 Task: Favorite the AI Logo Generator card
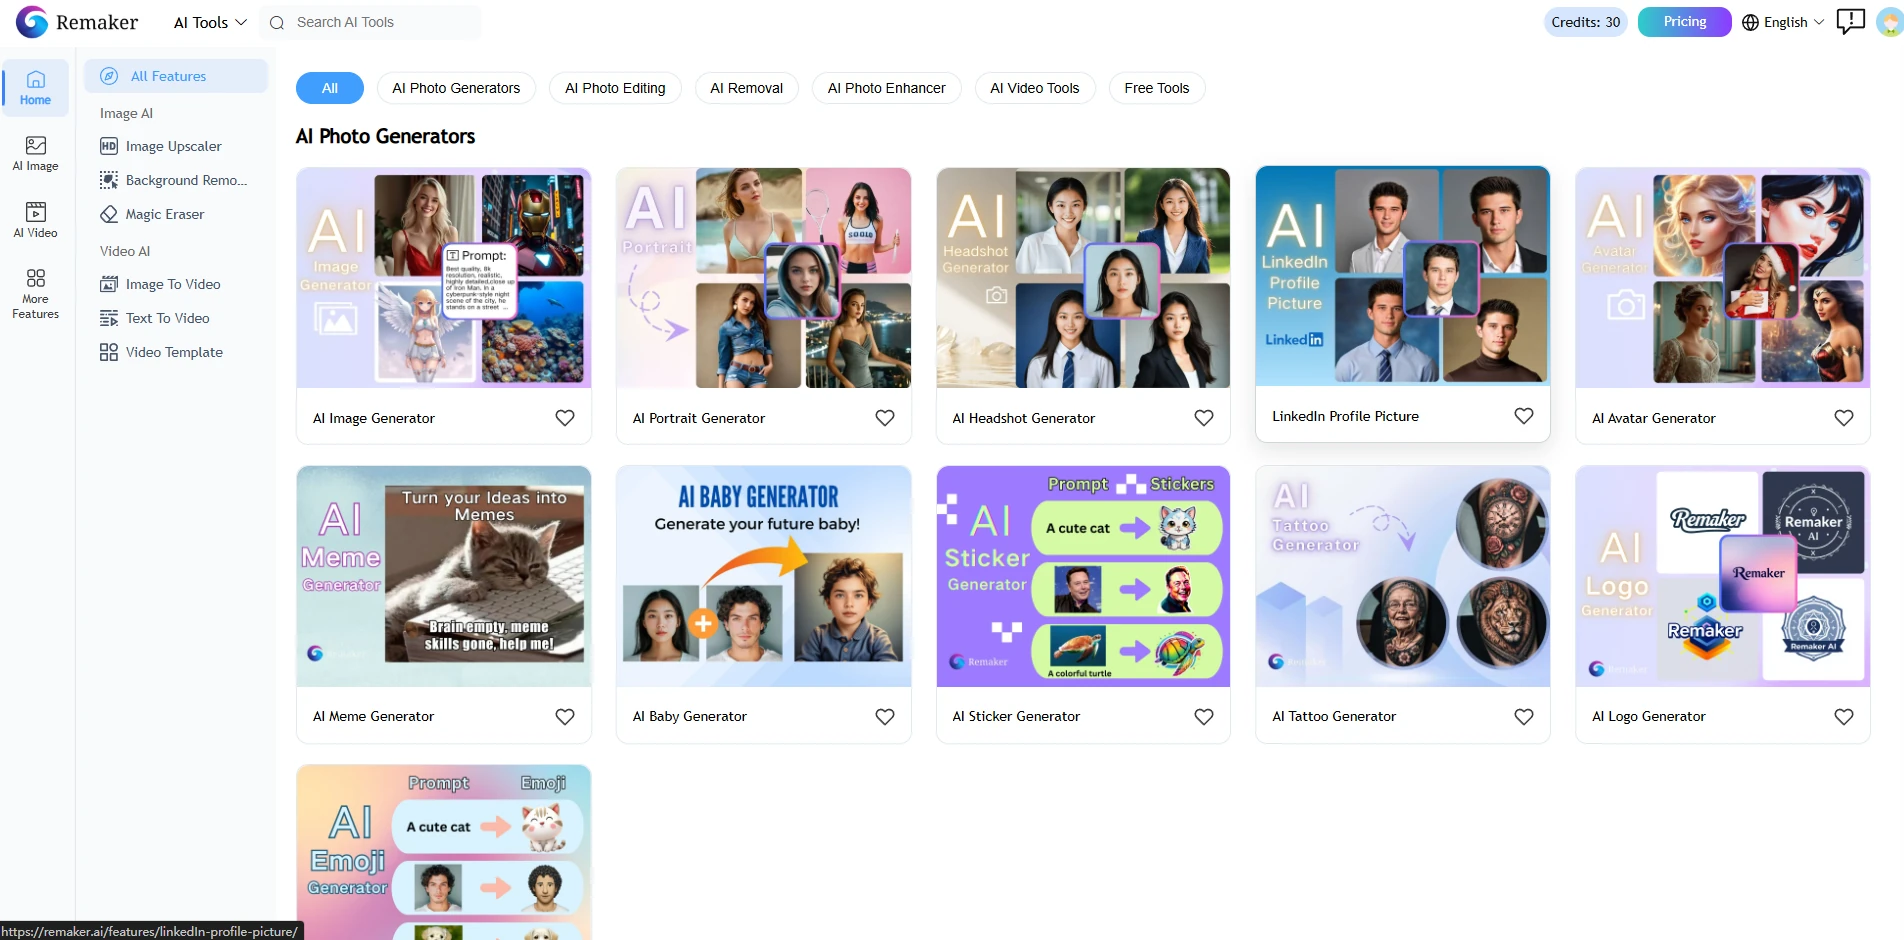(1844, 717)
